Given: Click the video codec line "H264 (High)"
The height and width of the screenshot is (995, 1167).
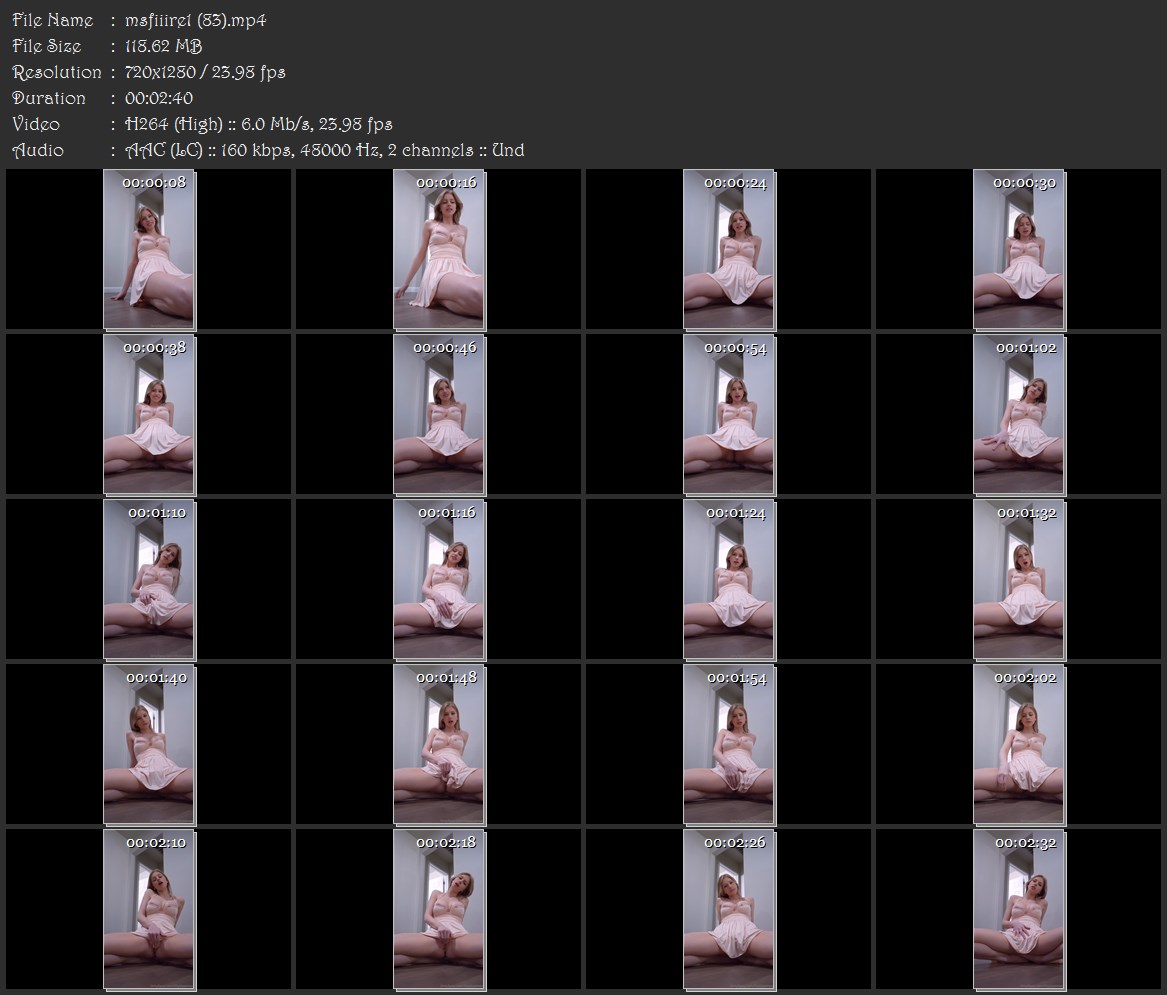Looking at the screenshot, I should pos(174,124).
